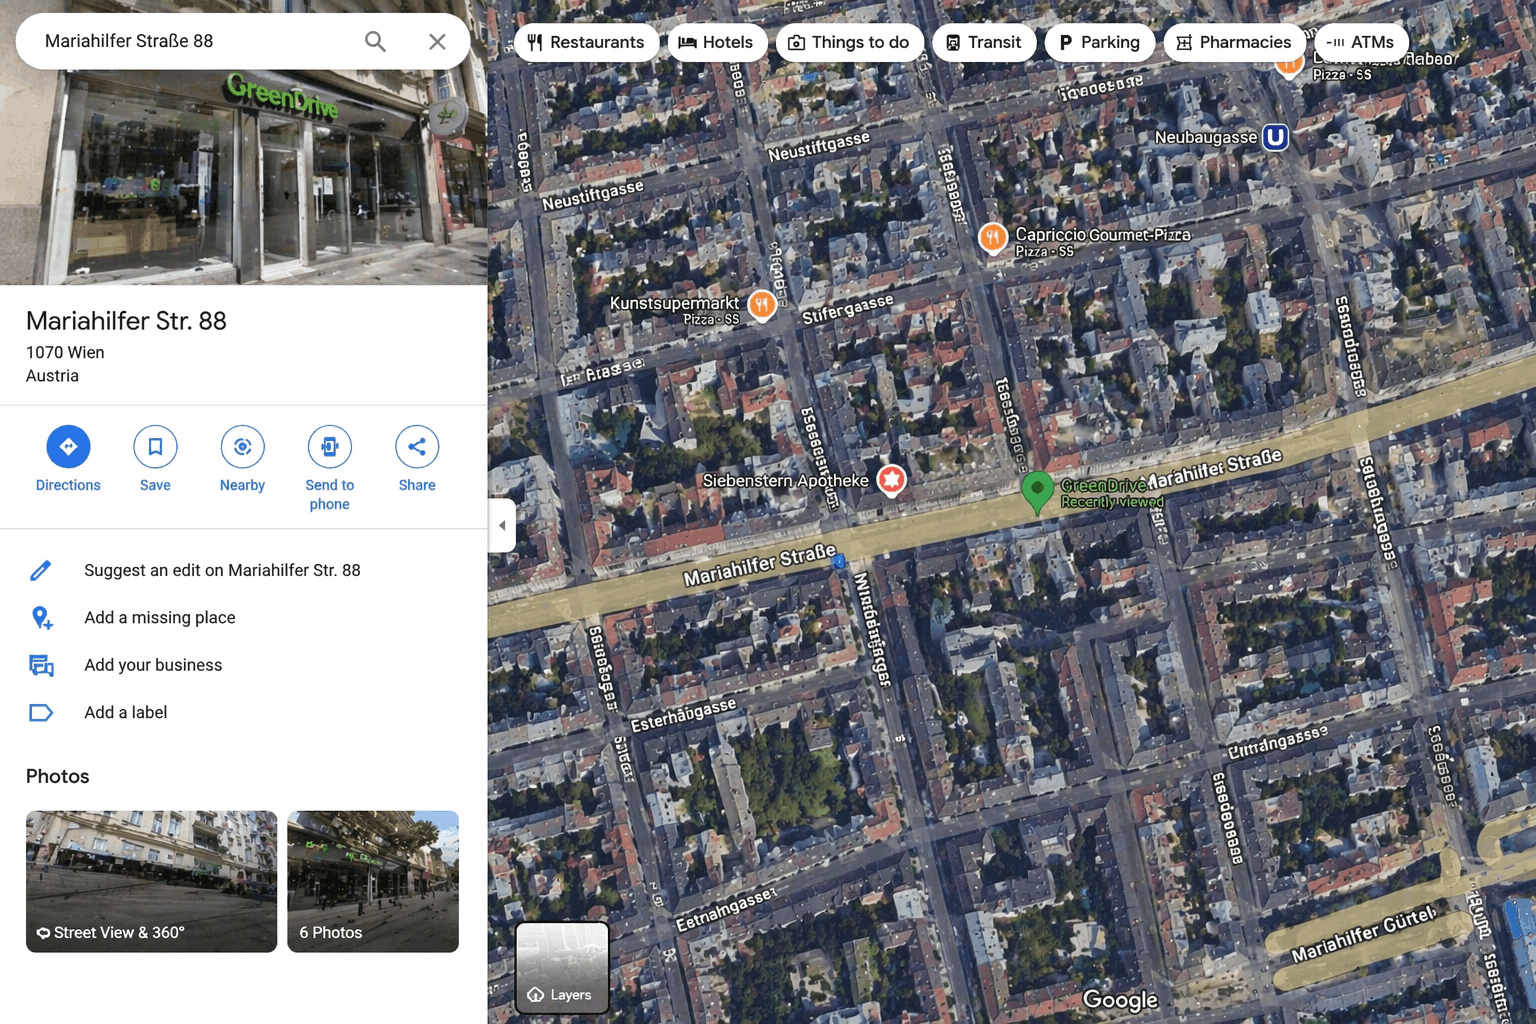View the 6 Photos gallery

coord(372,881)
